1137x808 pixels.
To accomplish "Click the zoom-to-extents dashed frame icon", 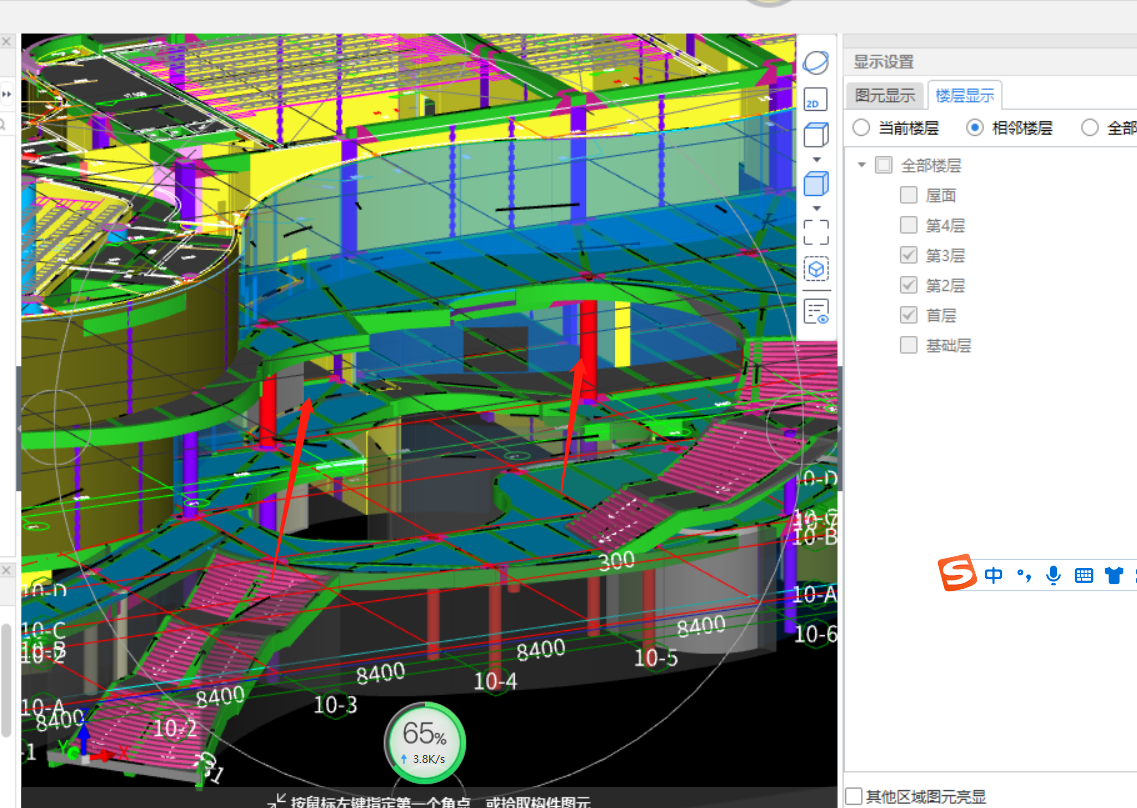I will click(816, 233).
